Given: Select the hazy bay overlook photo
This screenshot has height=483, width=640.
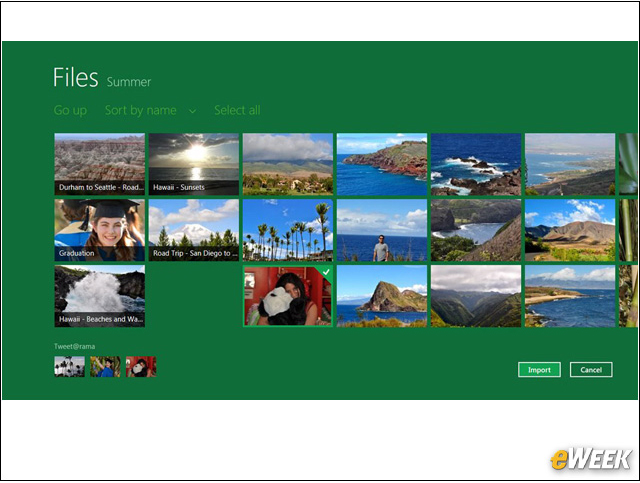Looking at the screenshot, I should [570, 164].
